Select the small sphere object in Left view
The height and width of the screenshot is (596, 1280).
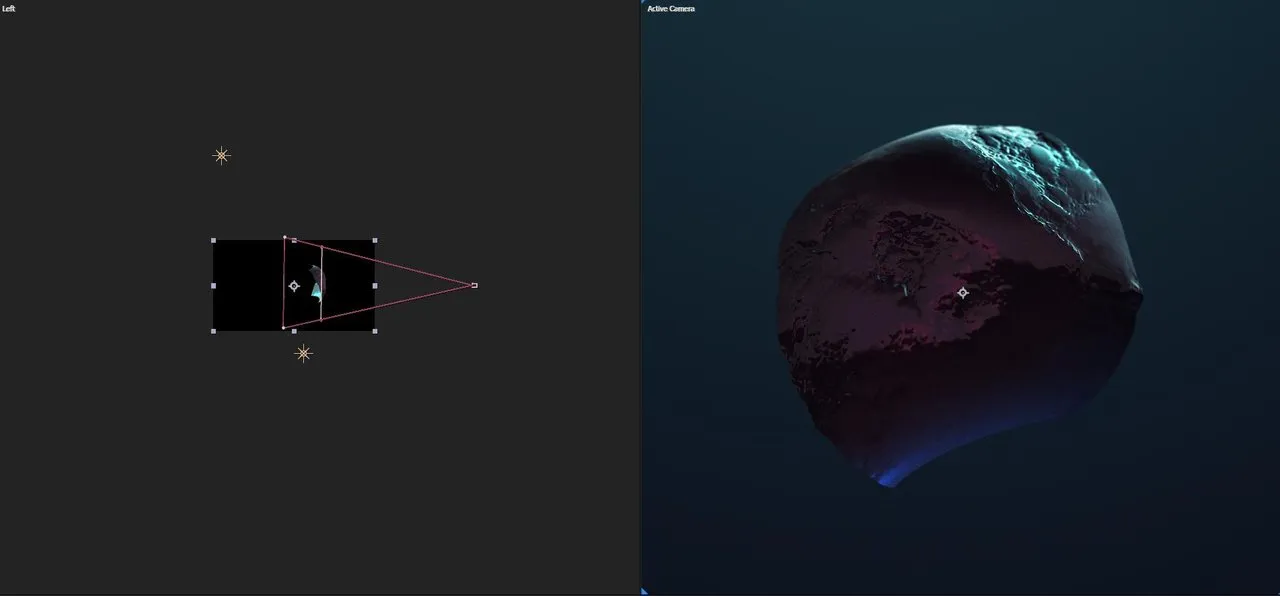tap(317, 283)
